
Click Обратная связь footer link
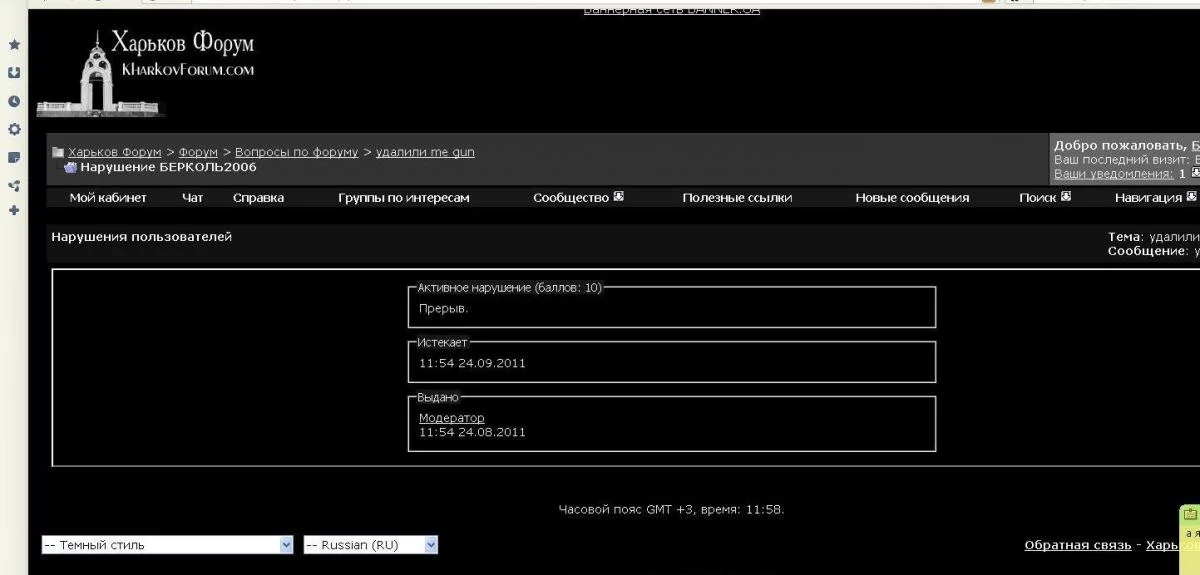pyautogui.click(x=1078, y=545)
